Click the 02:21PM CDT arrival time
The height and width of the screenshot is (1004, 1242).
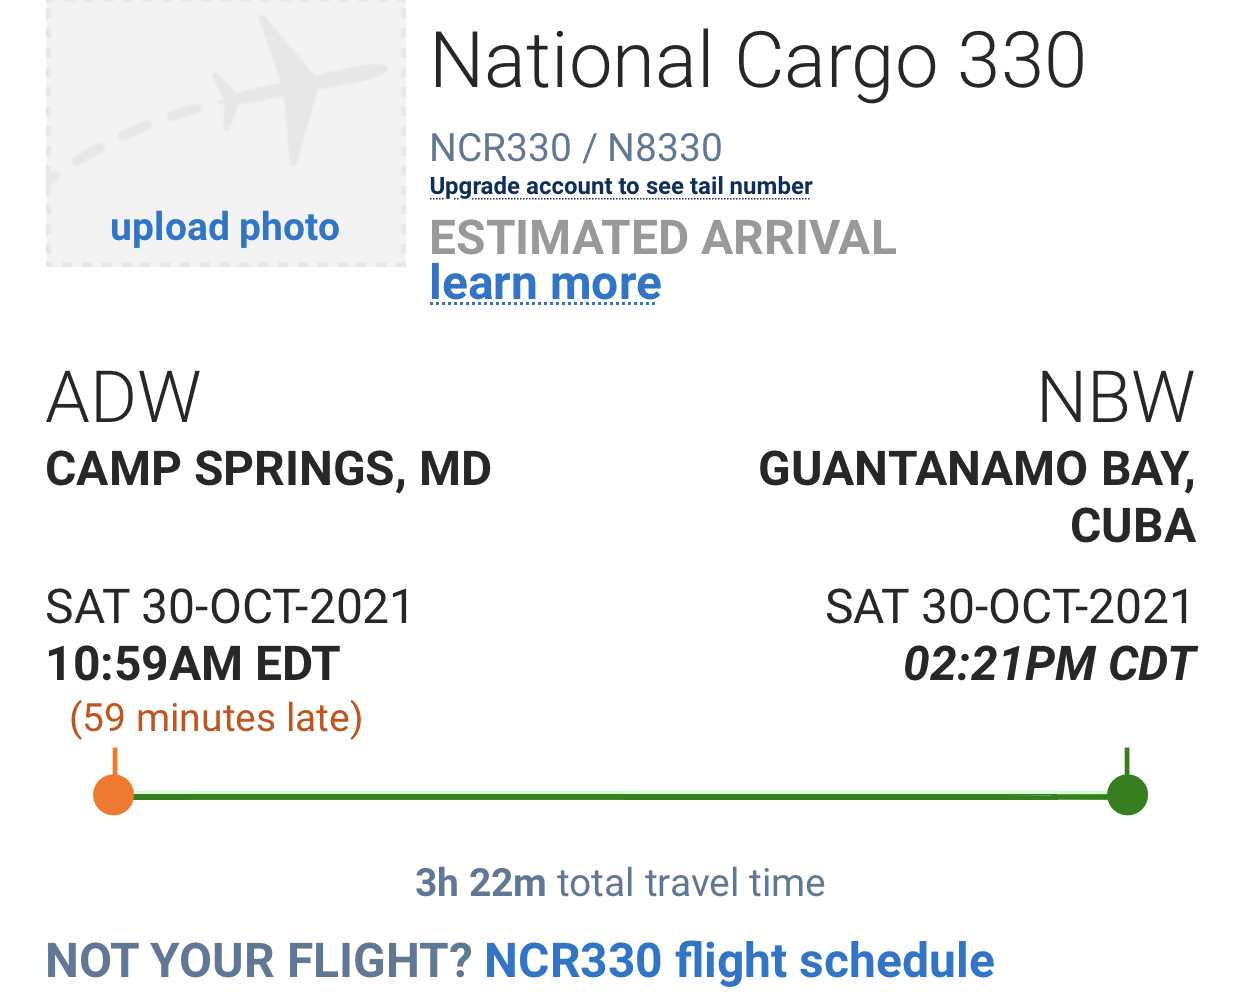pyautogui.click(x=1049, y=664)
